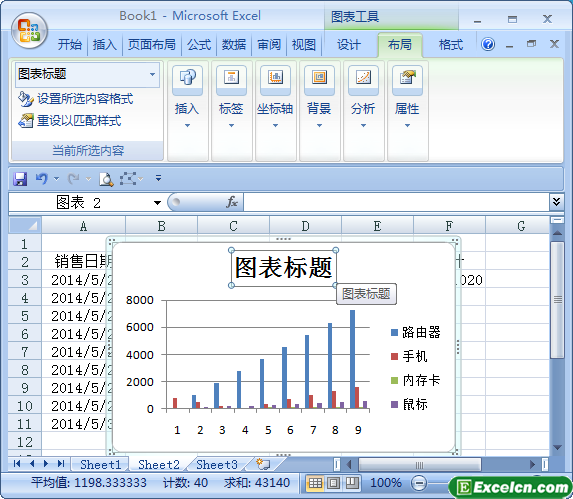The height and width of the screenshot is (499, 573).
Task: Switch to Sheet1 tab
Action: point(100,464)
